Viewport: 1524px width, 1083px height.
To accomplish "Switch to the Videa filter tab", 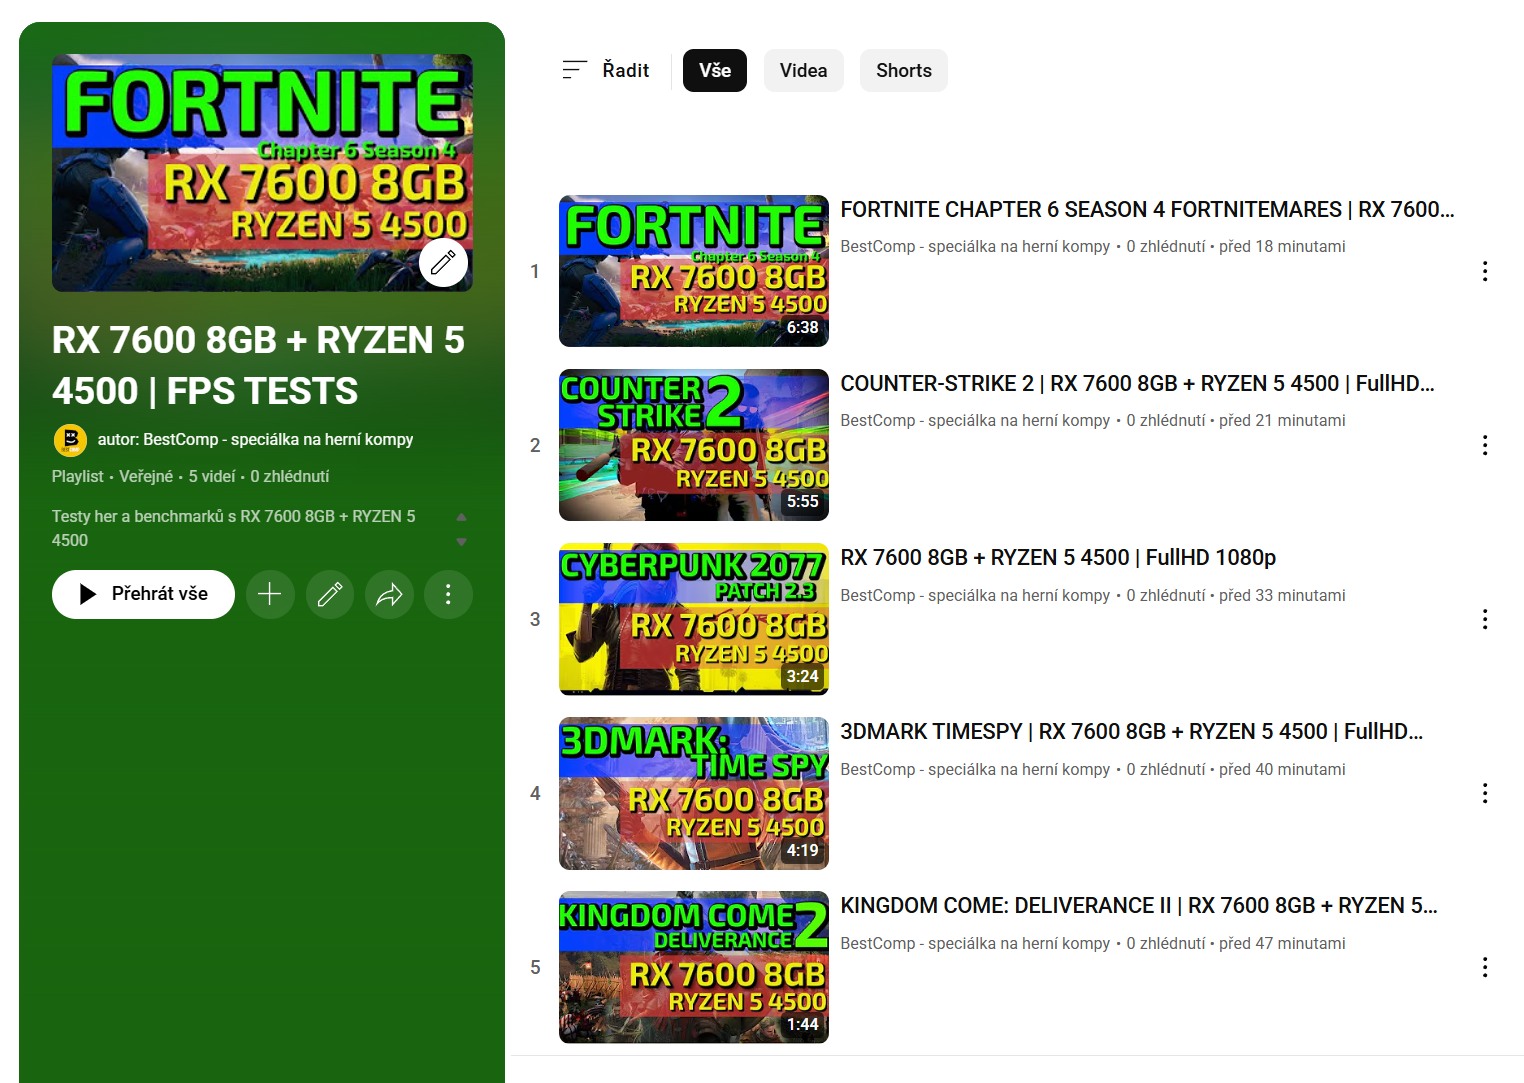I will point(804,71).
